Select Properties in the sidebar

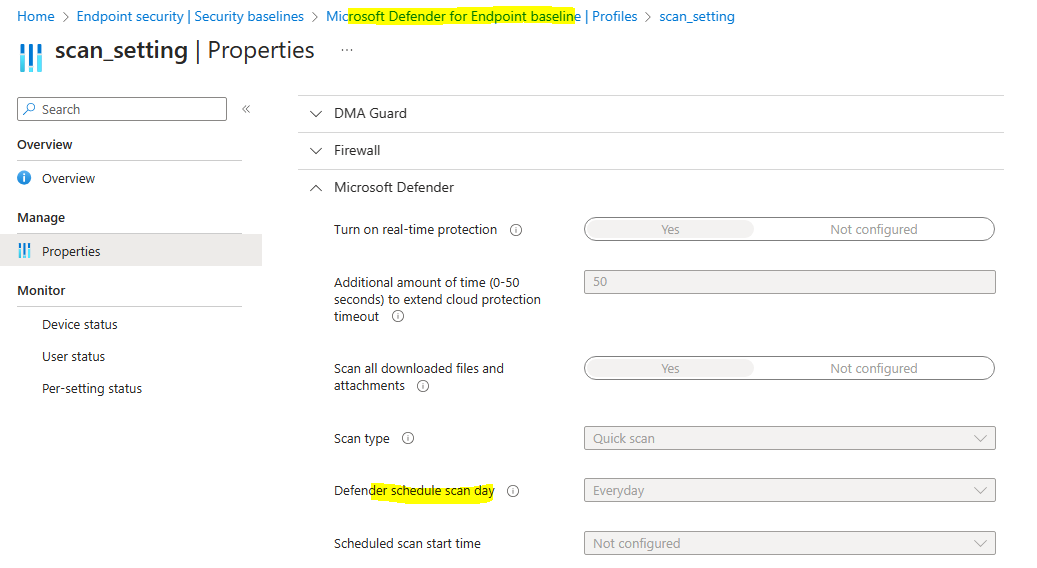coord(131,251)
